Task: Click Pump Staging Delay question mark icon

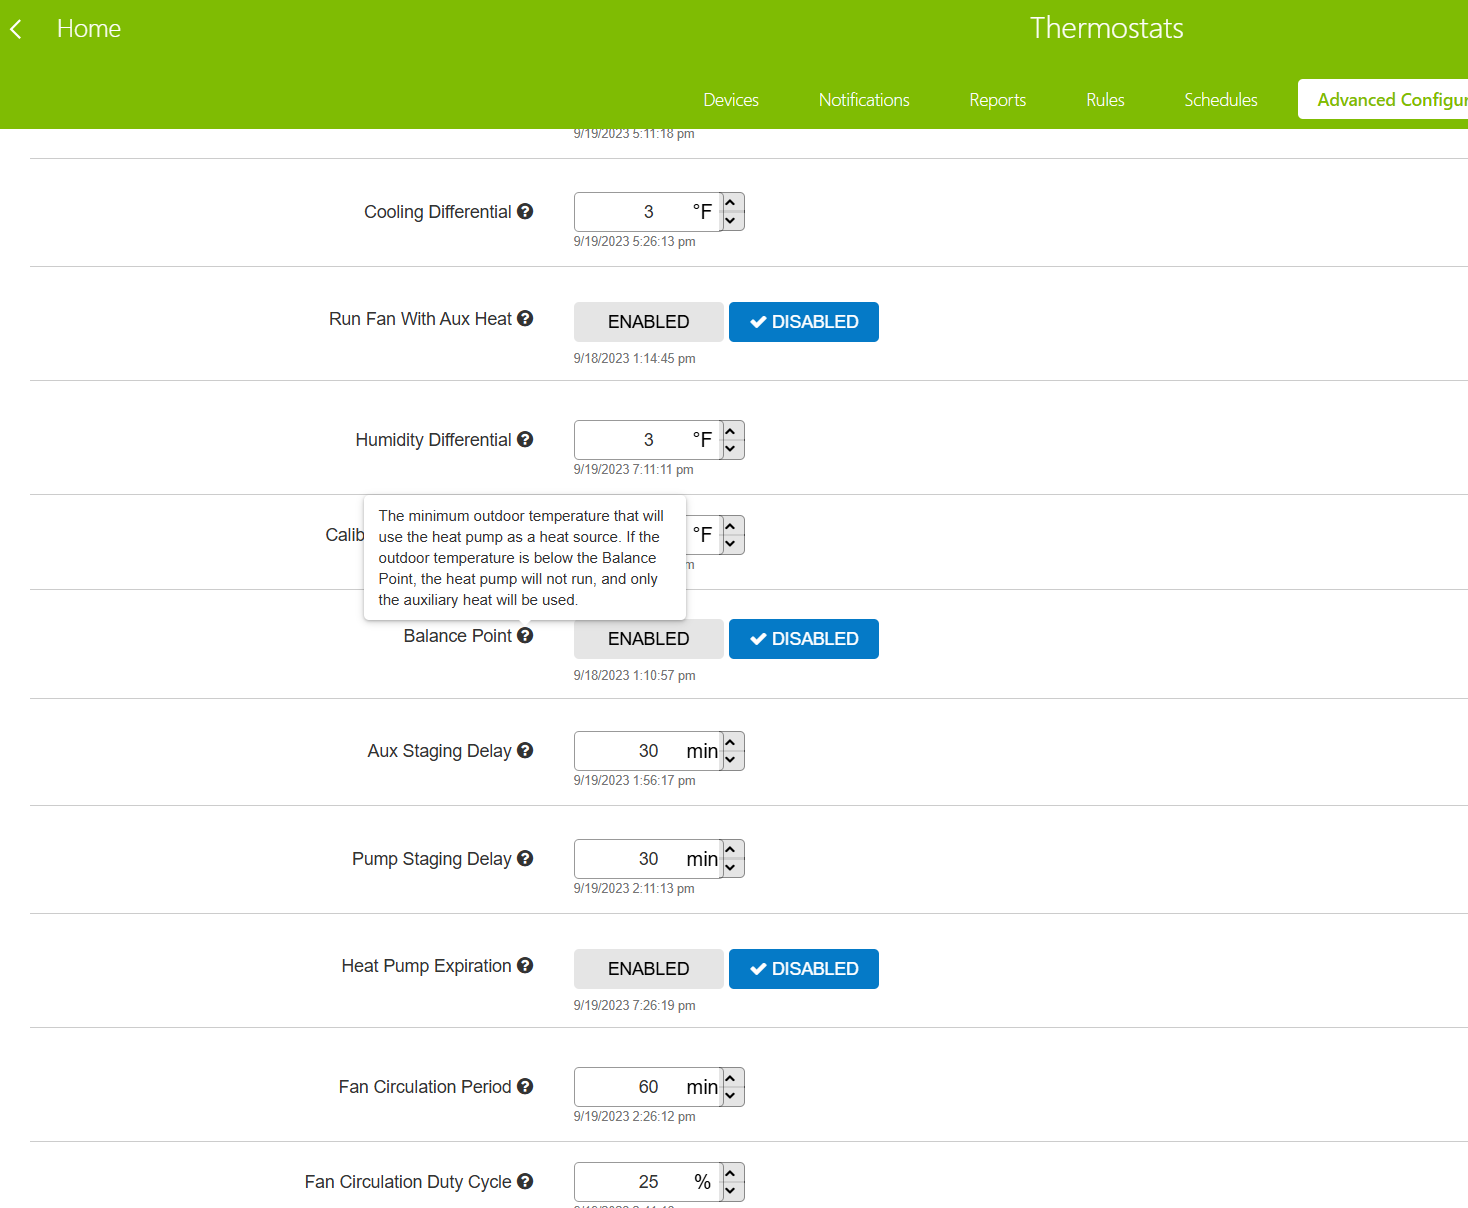Action: click(x=525, y=858)
